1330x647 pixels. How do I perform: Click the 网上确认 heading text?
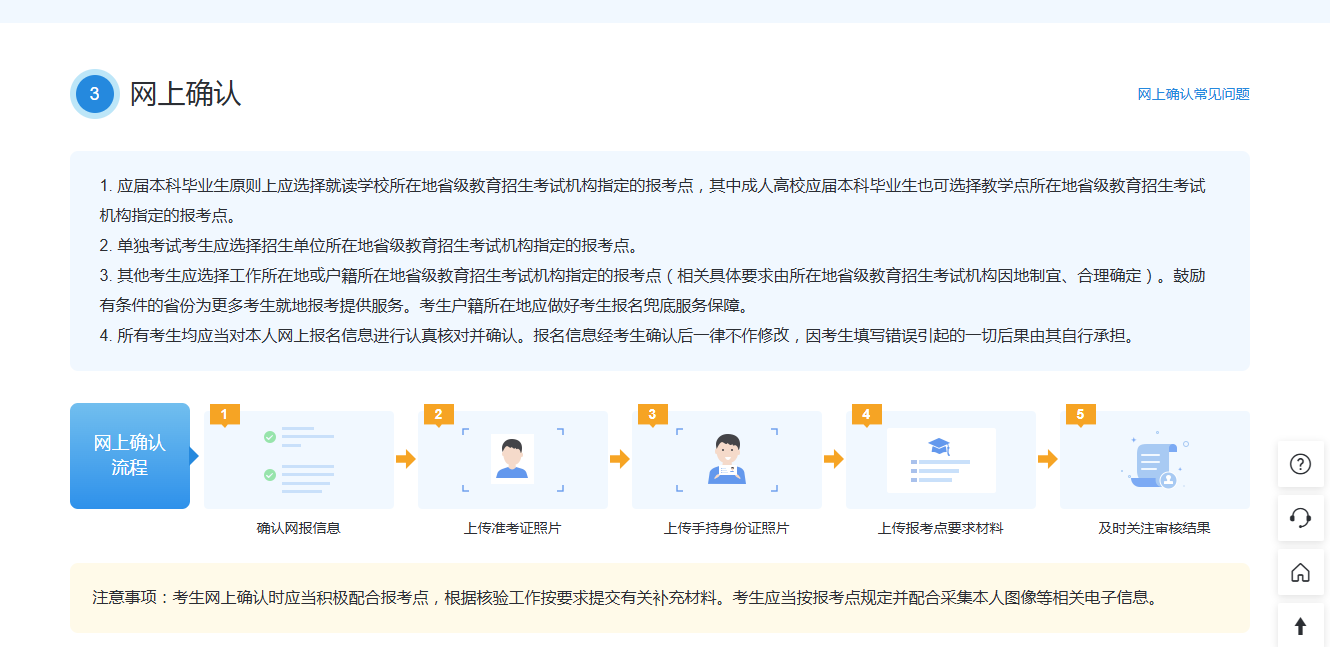click(185, 92)
